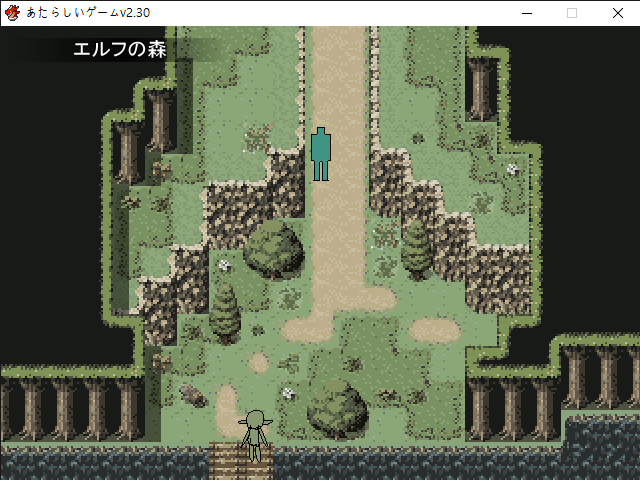Click the wooden bridge over the river

(x=240, y=461)
